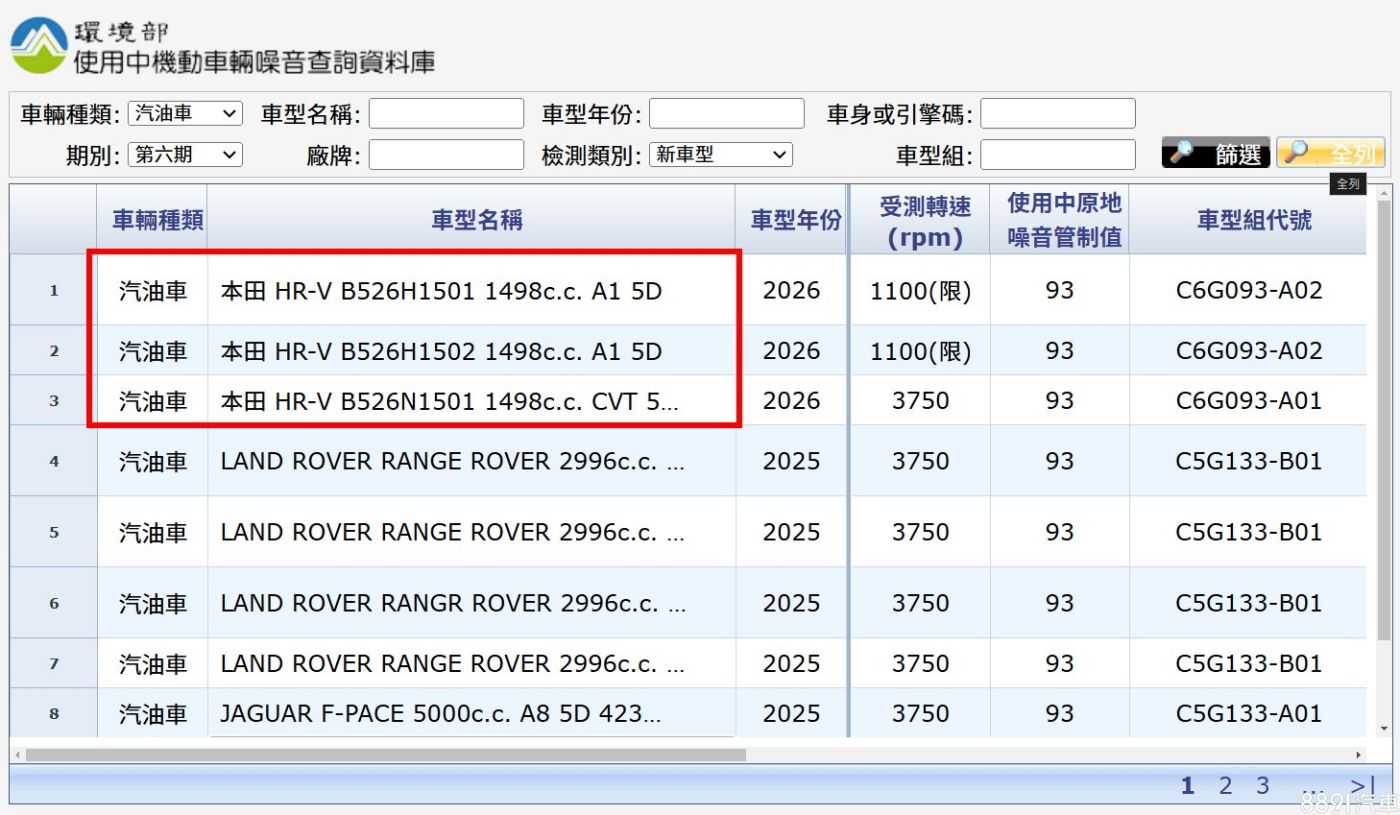The image size is (1400, 815).
Task: Sort by 車型年份 column header
Action: (x=792, y=220)
